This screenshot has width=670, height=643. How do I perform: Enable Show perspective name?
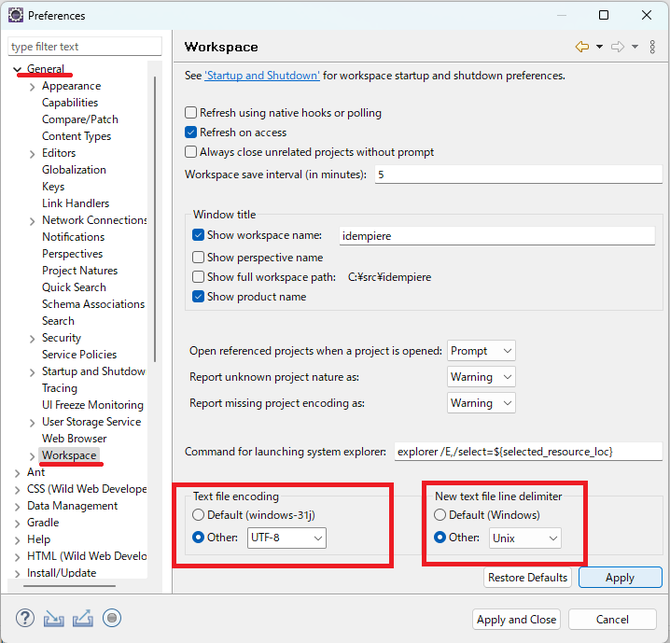198,257
